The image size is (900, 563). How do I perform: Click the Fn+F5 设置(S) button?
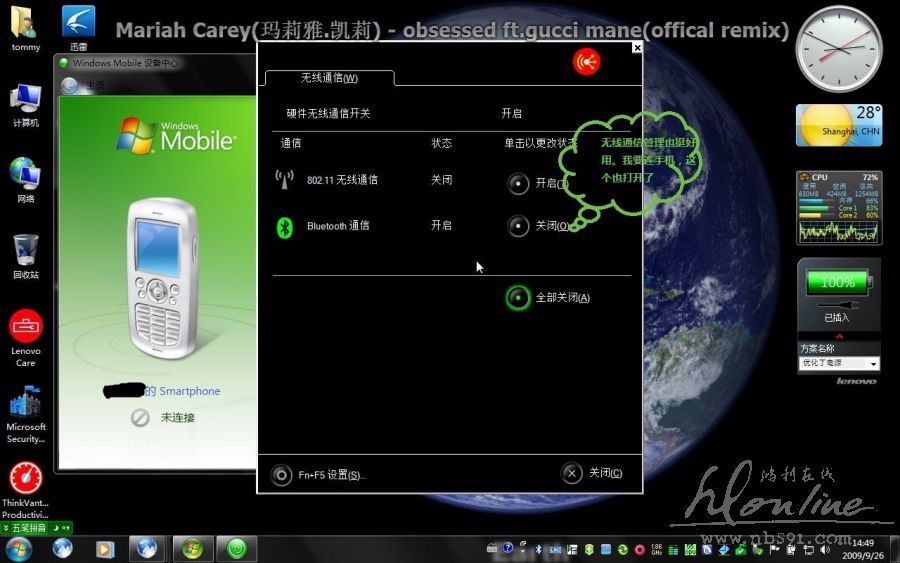tap(318, 475)
